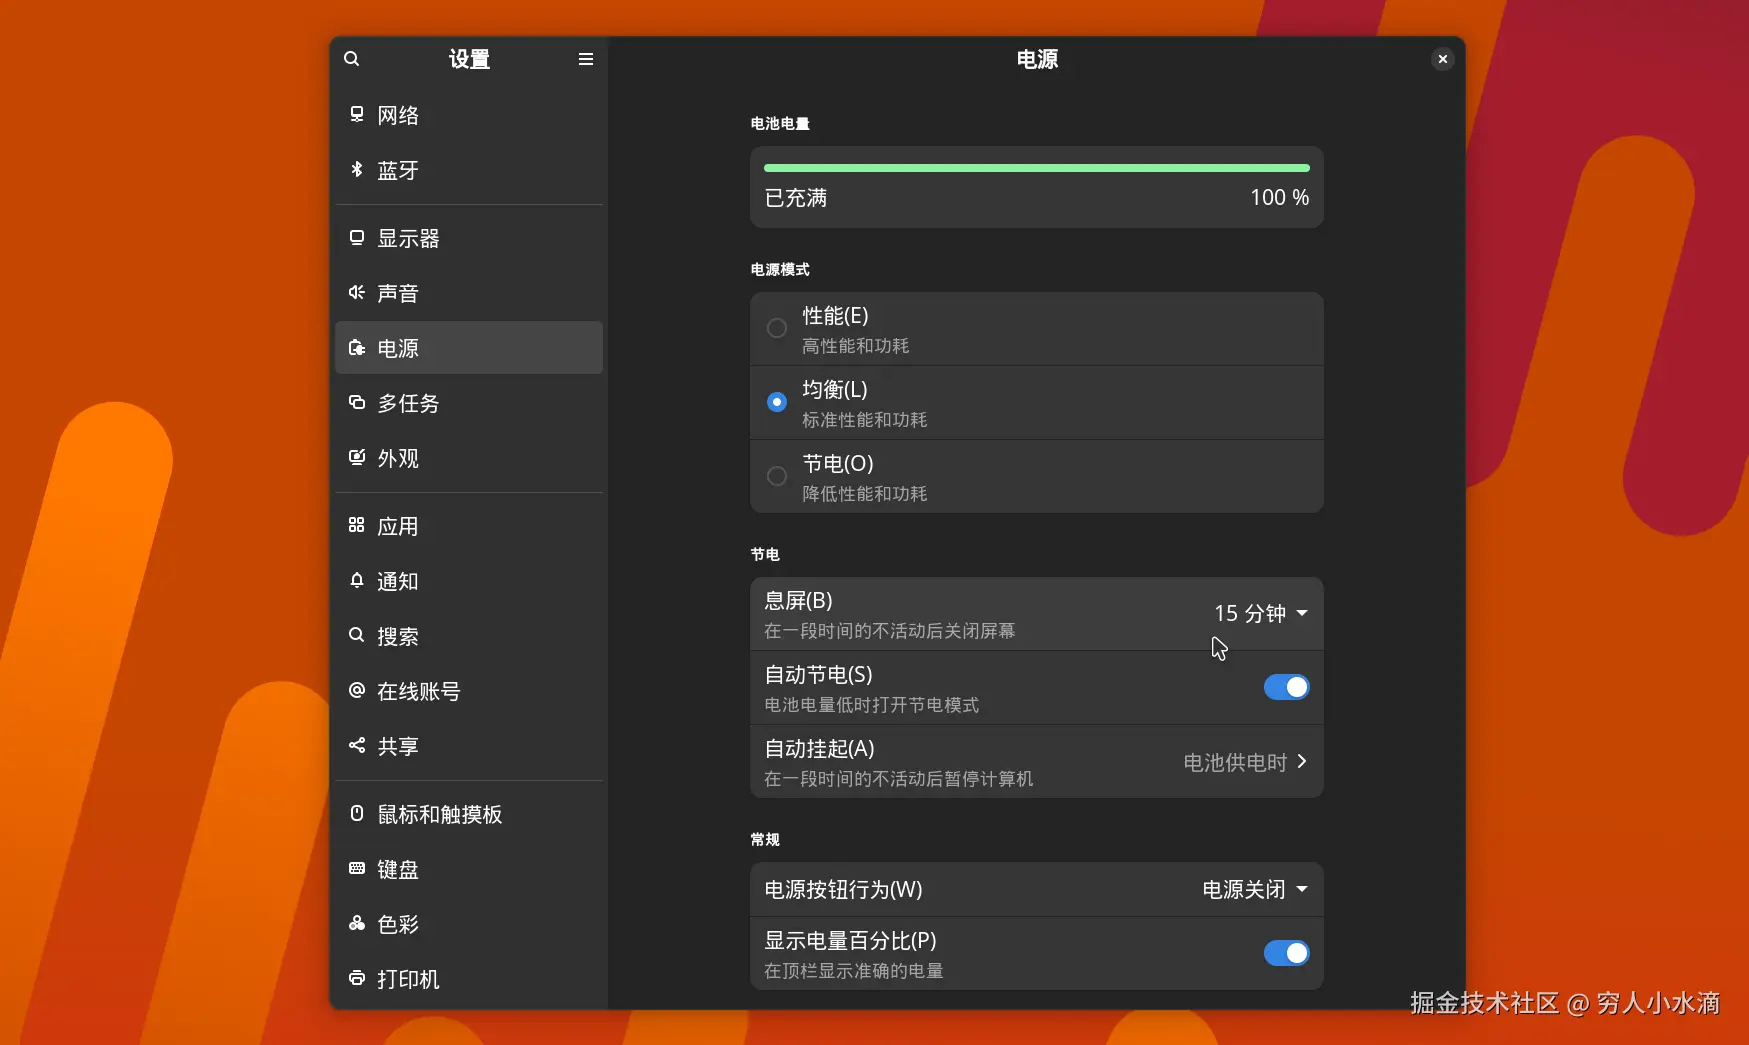Select the 性能(E) power mode radio button

point(777,328)
